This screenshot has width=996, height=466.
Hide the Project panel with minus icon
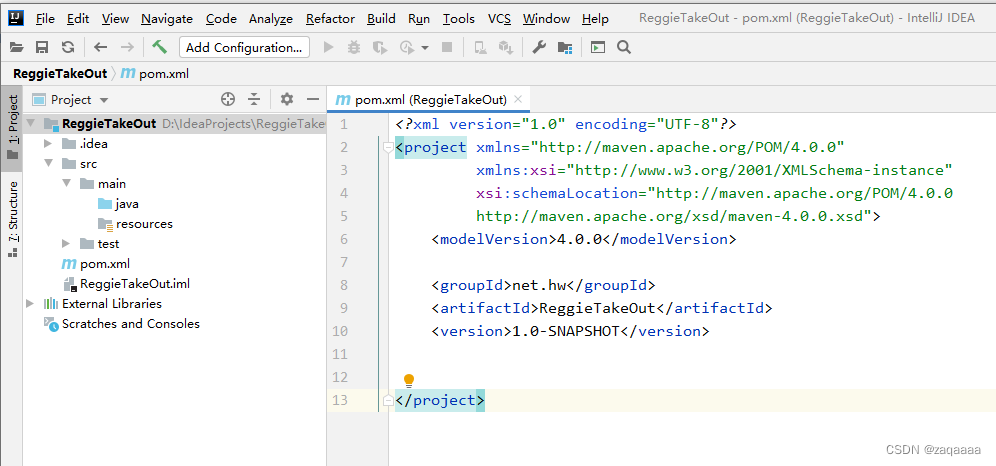(313, 99)
